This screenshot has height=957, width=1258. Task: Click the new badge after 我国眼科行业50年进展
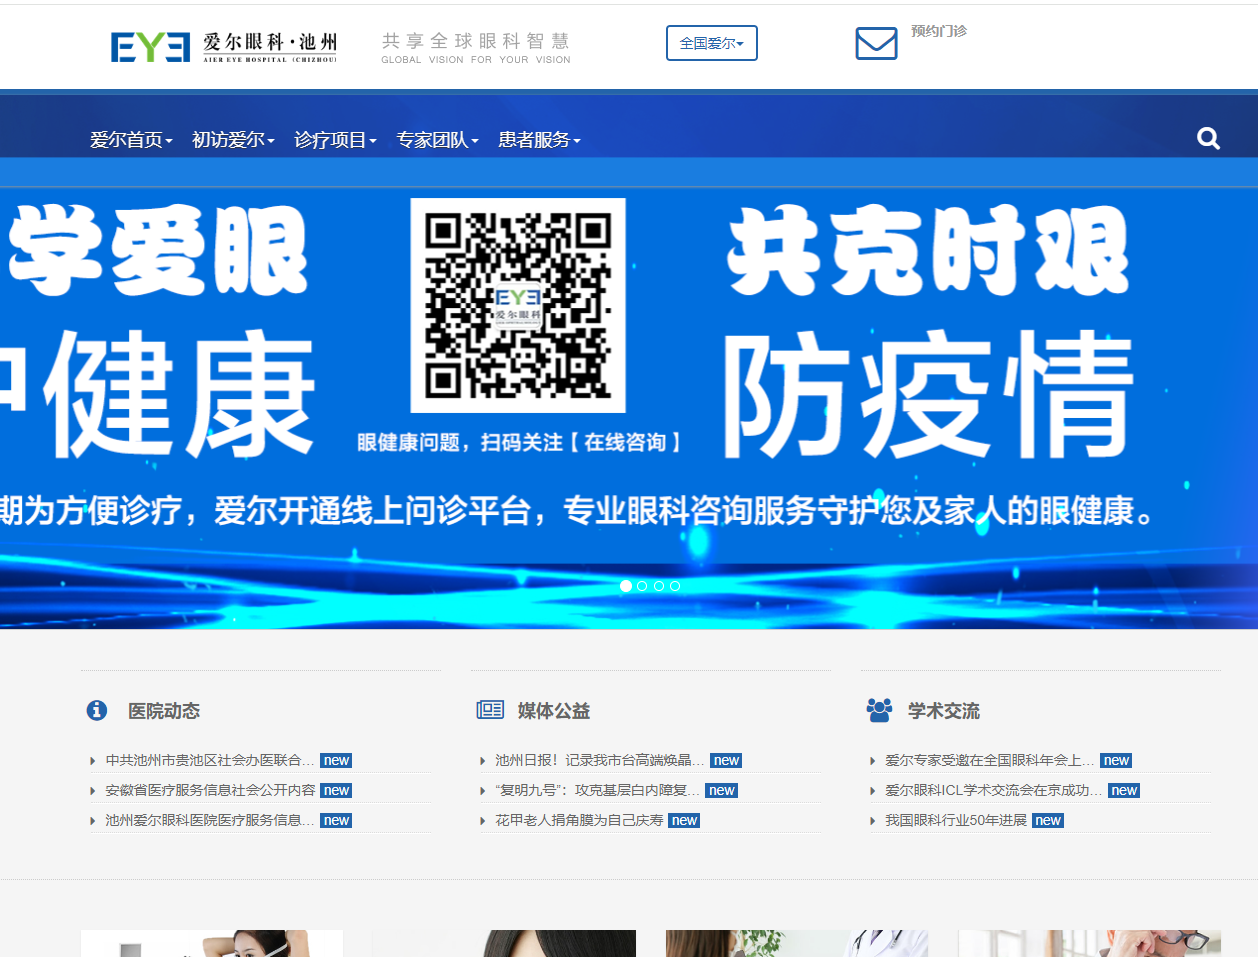pos(1048,820)
